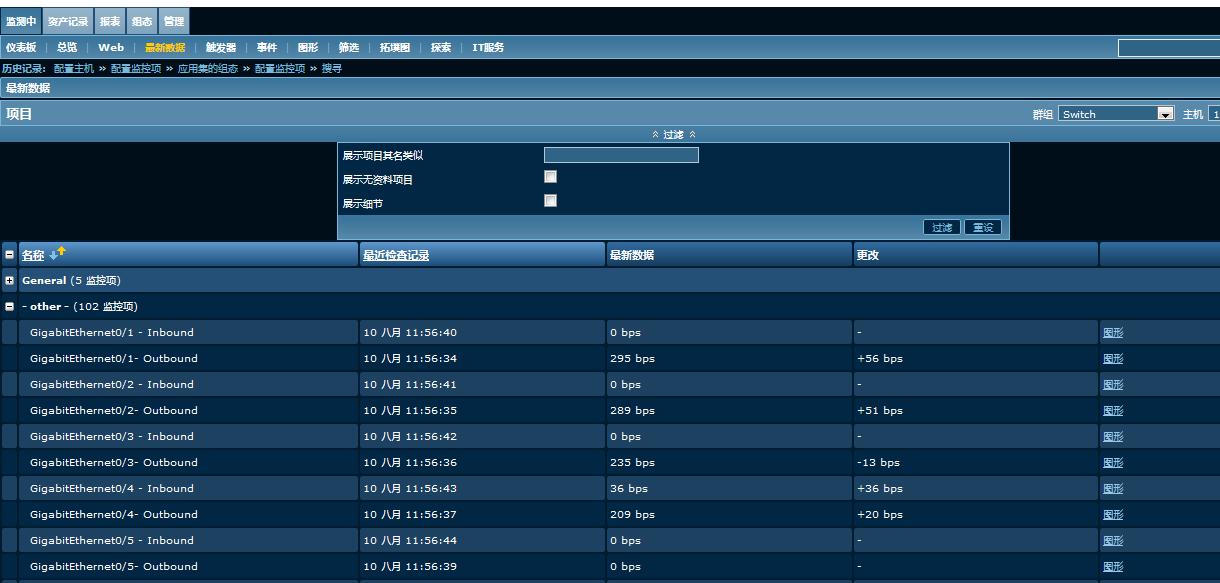Open 图形 link for GigabitEthernet0/4 - Inbound
The image size is (1220, 583).
(1113, 489)
